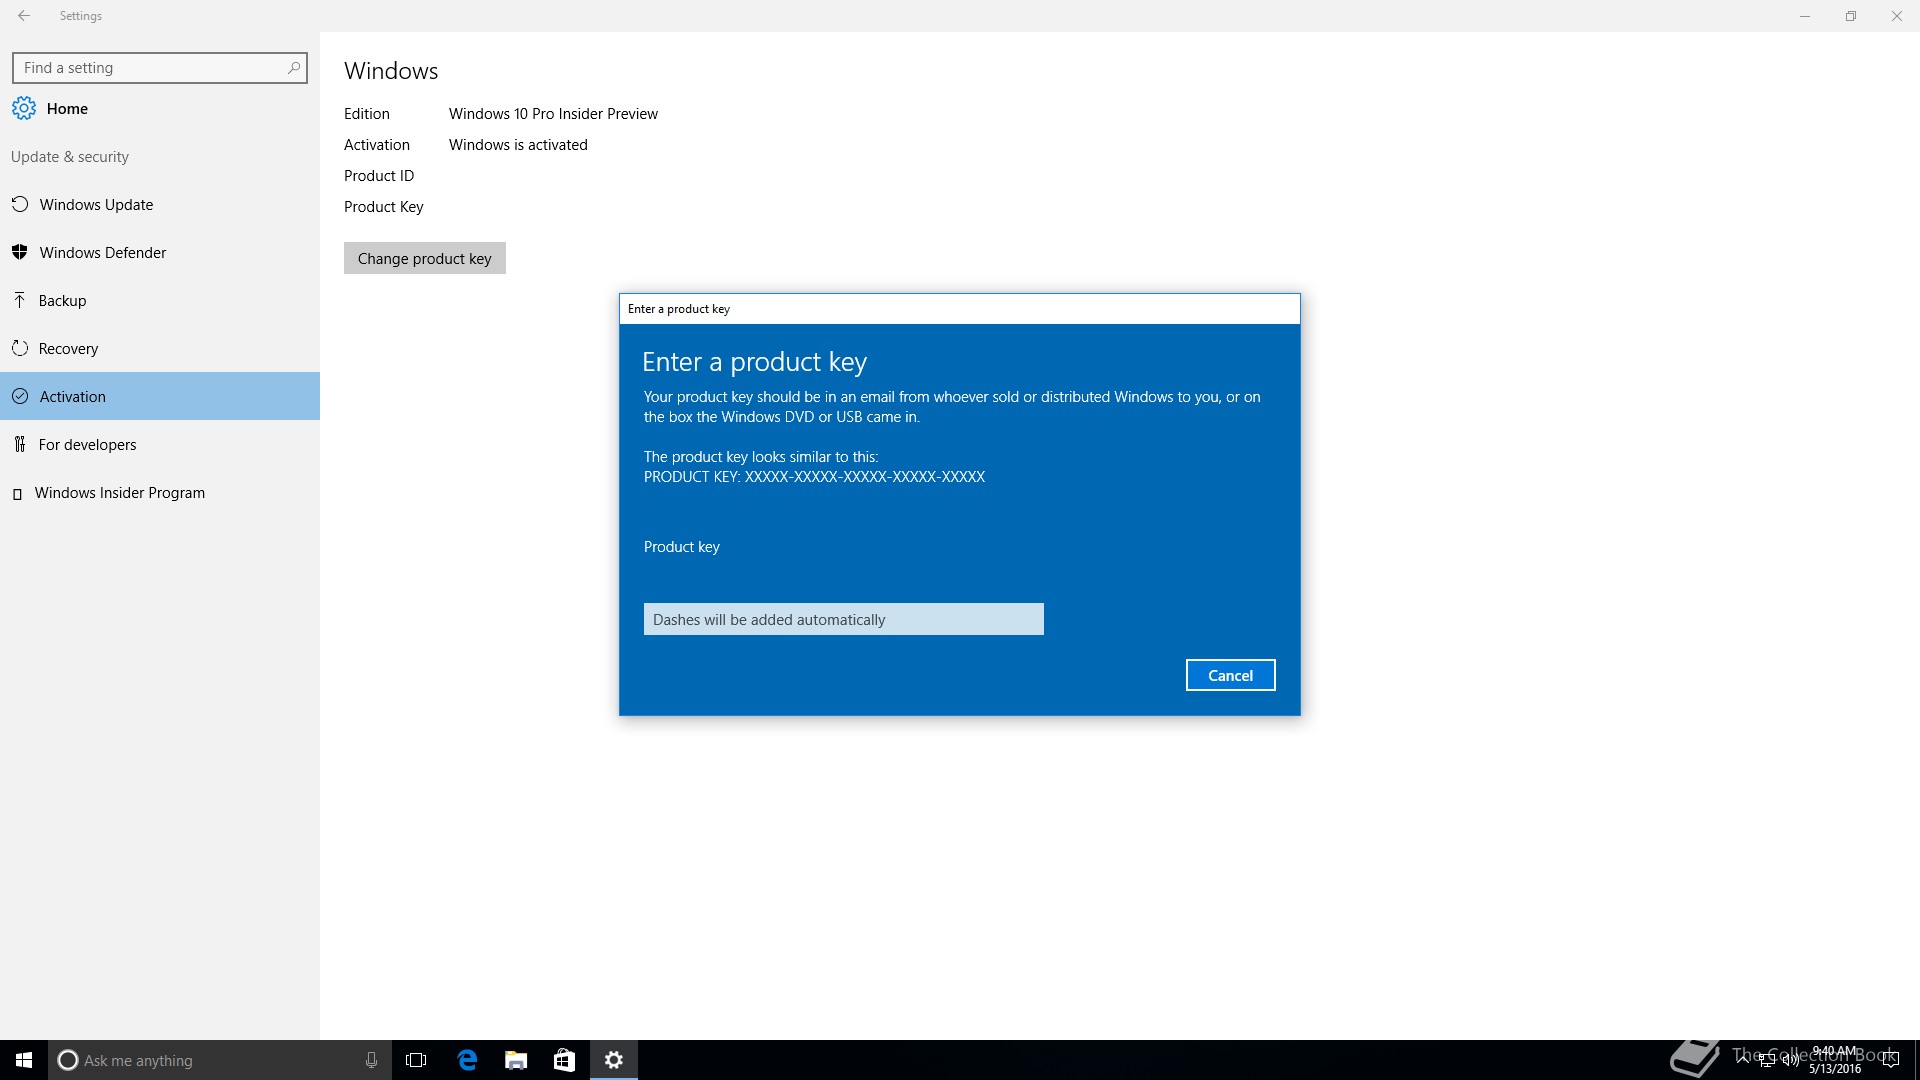Click the Update & security heading
The width and height of the screenshot is (1920, 1080).
70,157
